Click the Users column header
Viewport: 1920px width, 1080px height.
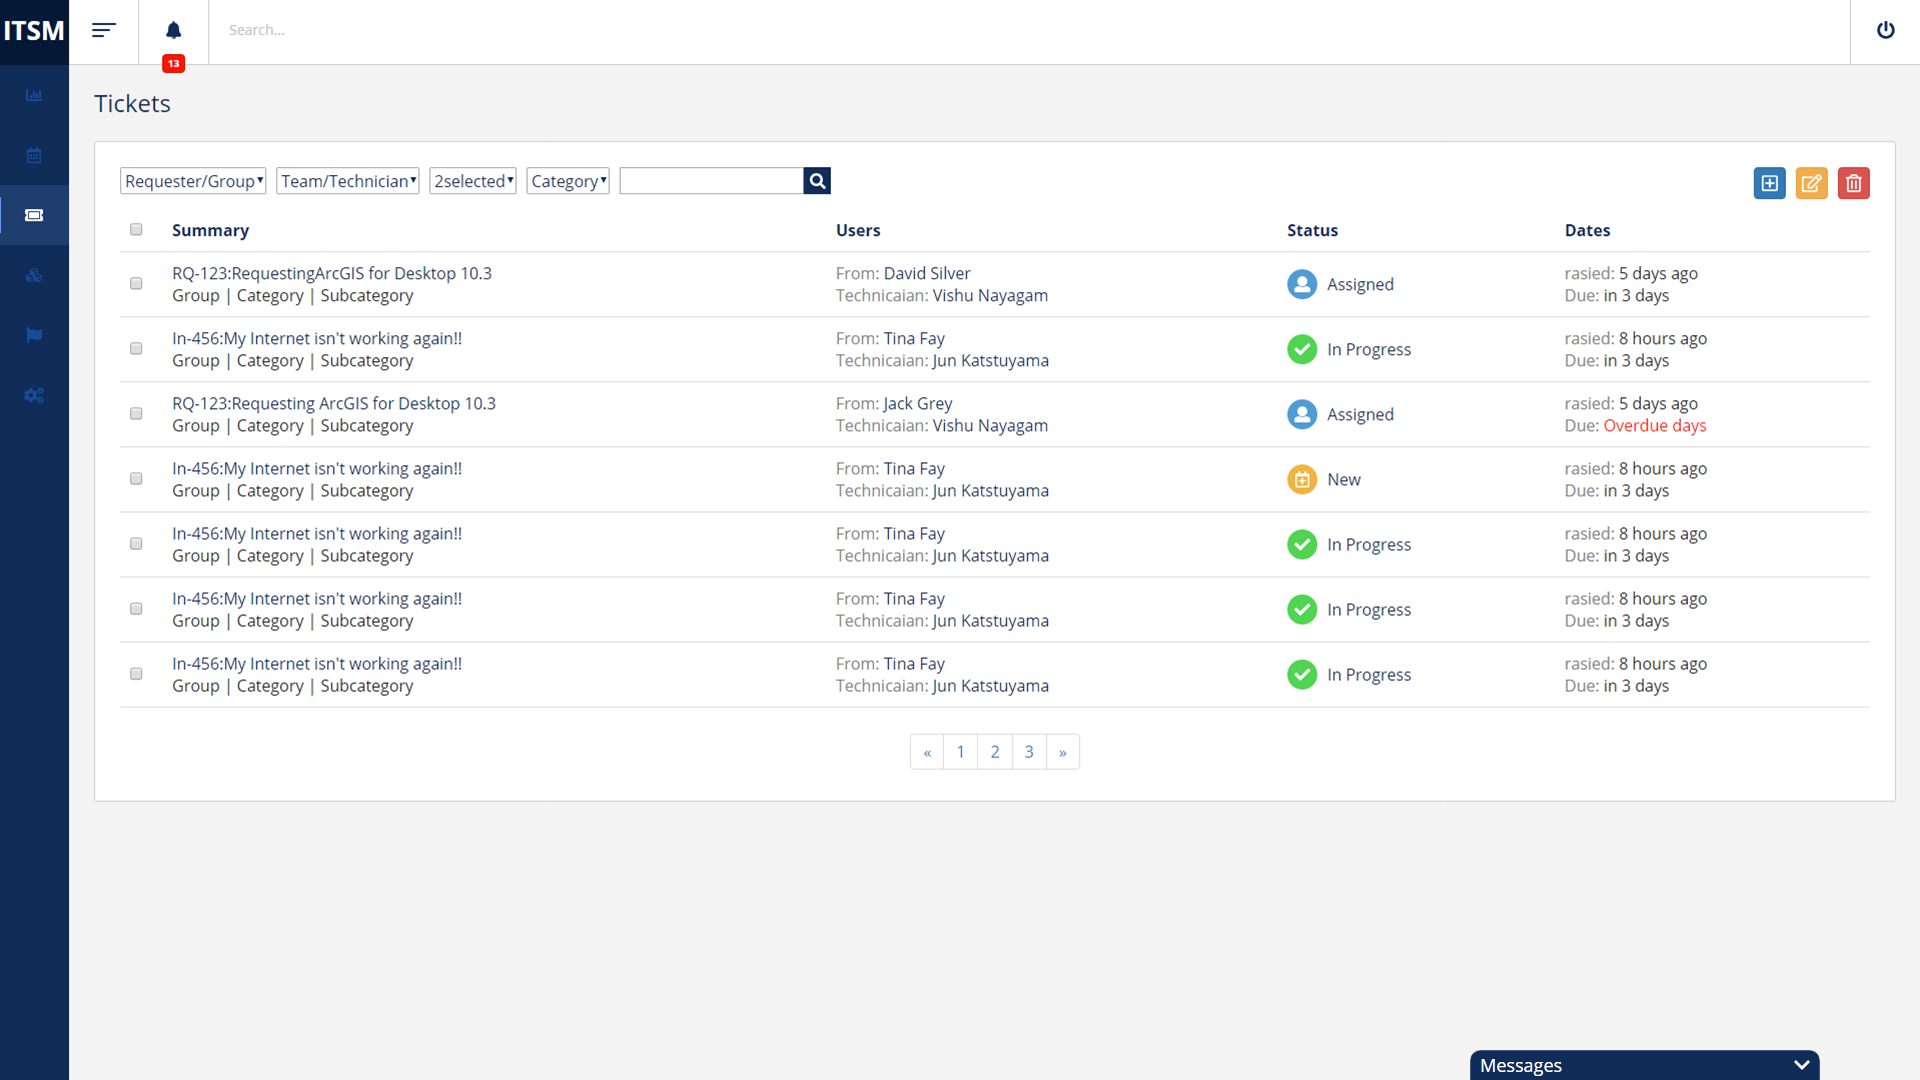tap(858, 230)
